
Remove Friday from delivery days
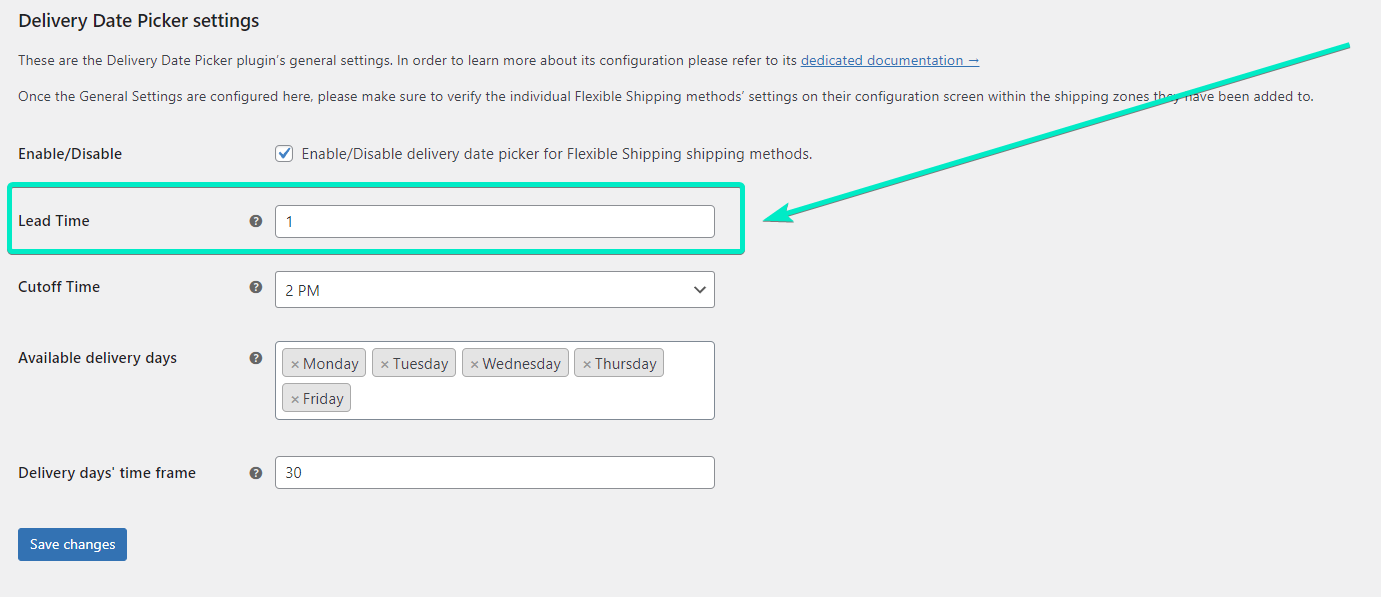pos(295,399)
